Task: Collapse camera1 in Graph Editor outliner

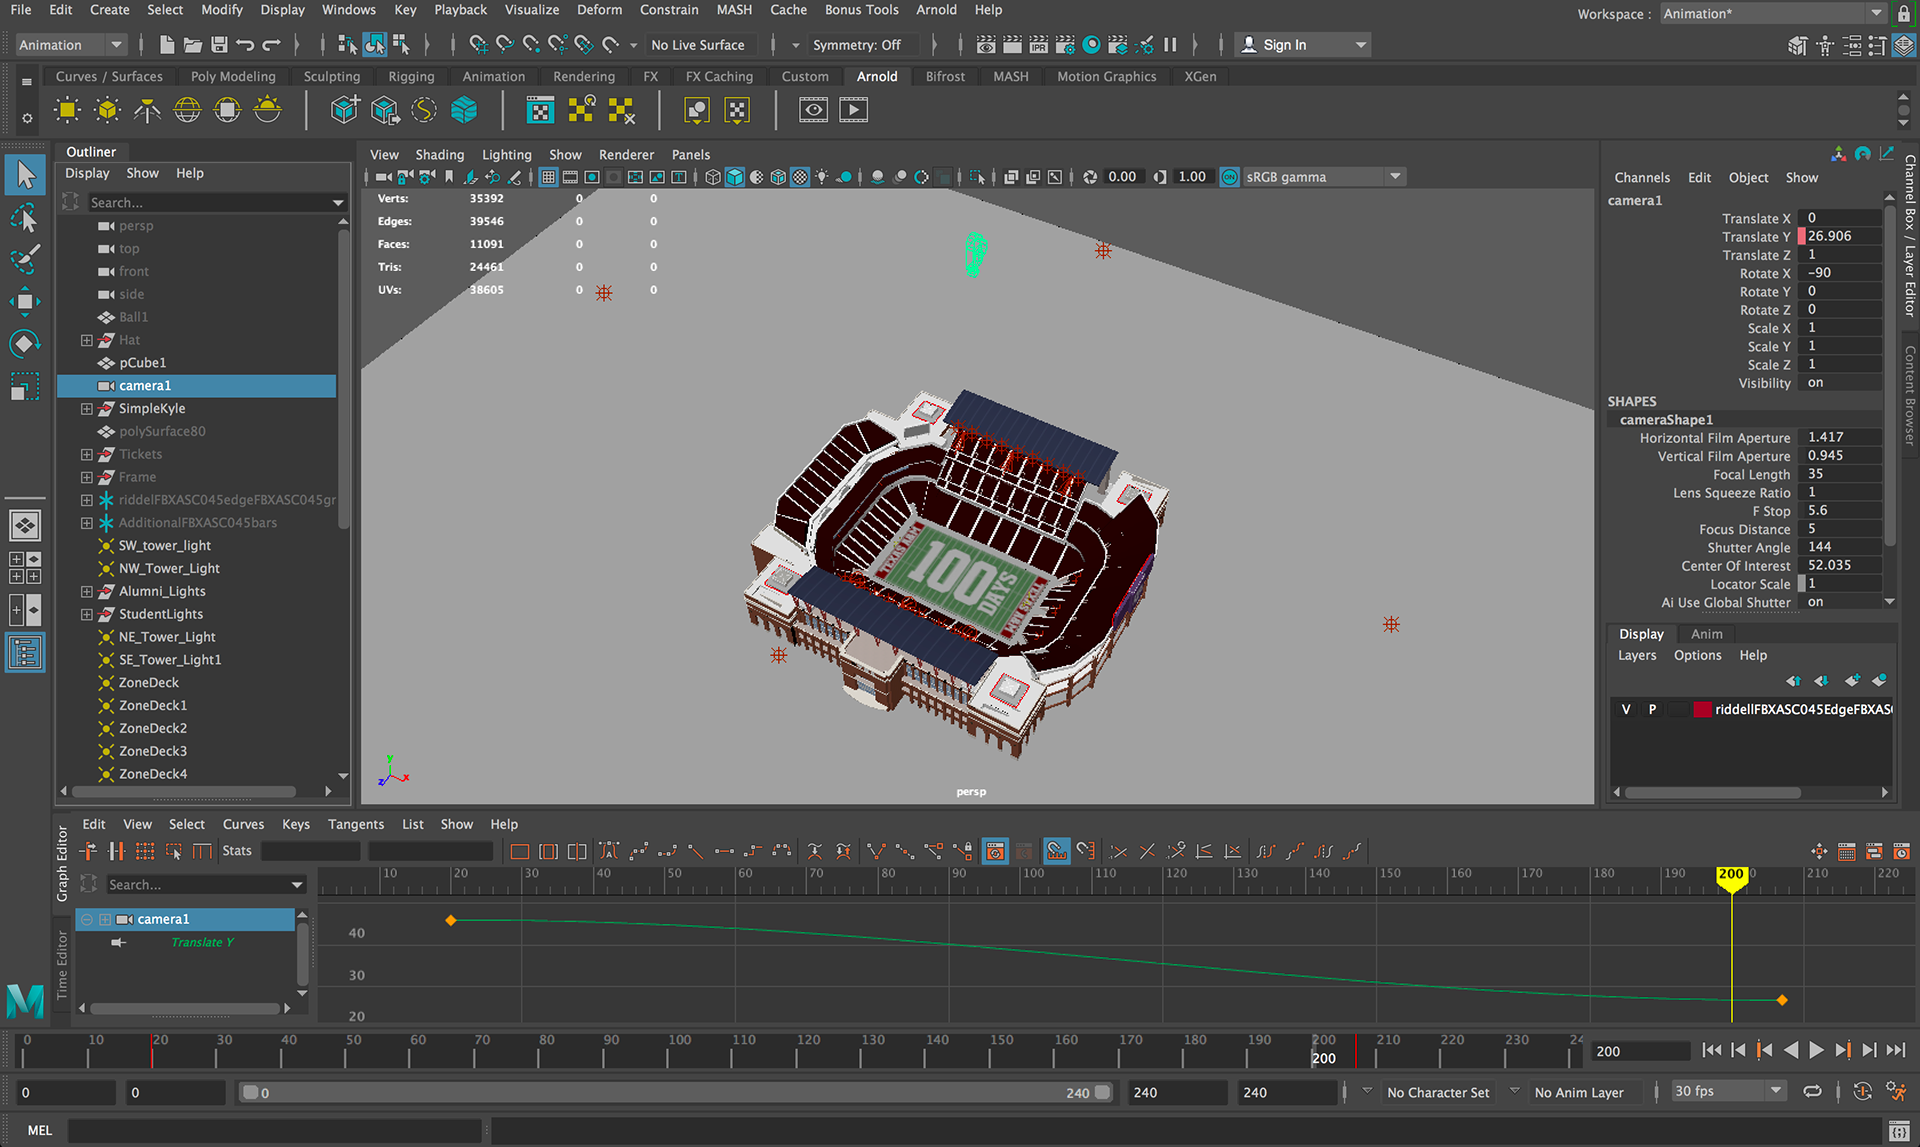Action: click(87, 920)
